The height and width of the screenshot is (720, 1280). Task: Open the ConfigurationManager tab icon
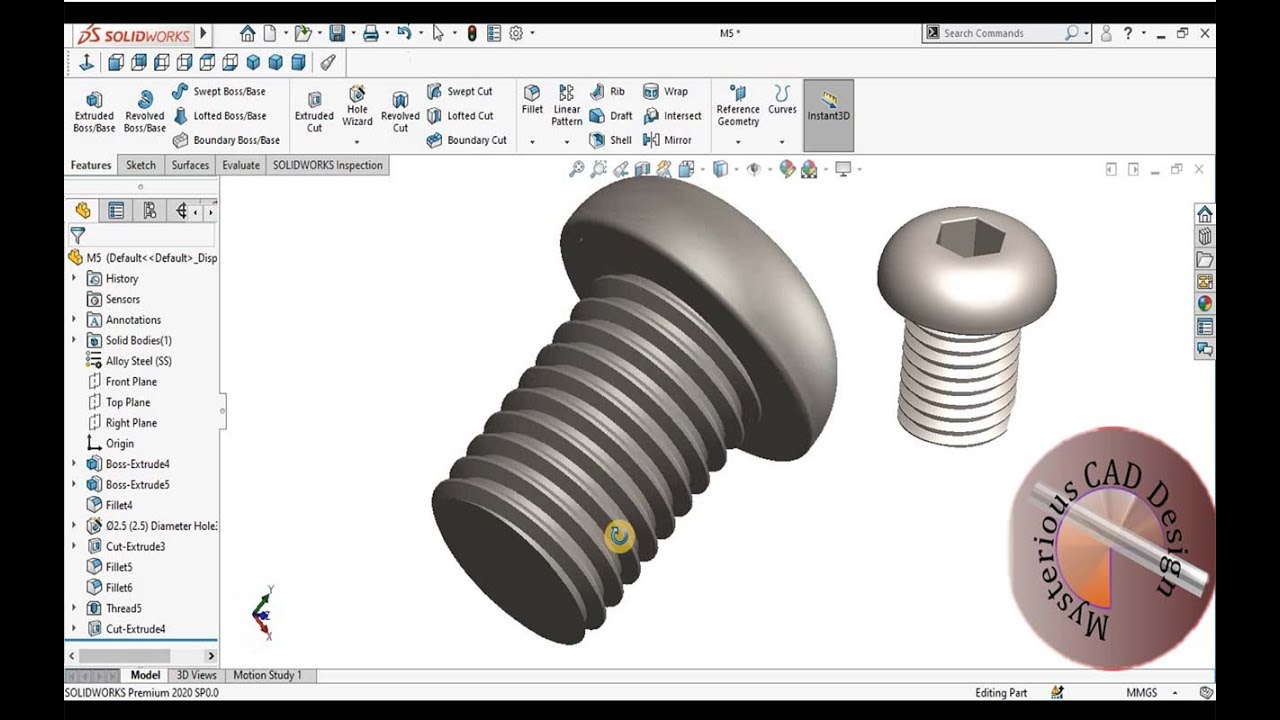coord(150,210)
